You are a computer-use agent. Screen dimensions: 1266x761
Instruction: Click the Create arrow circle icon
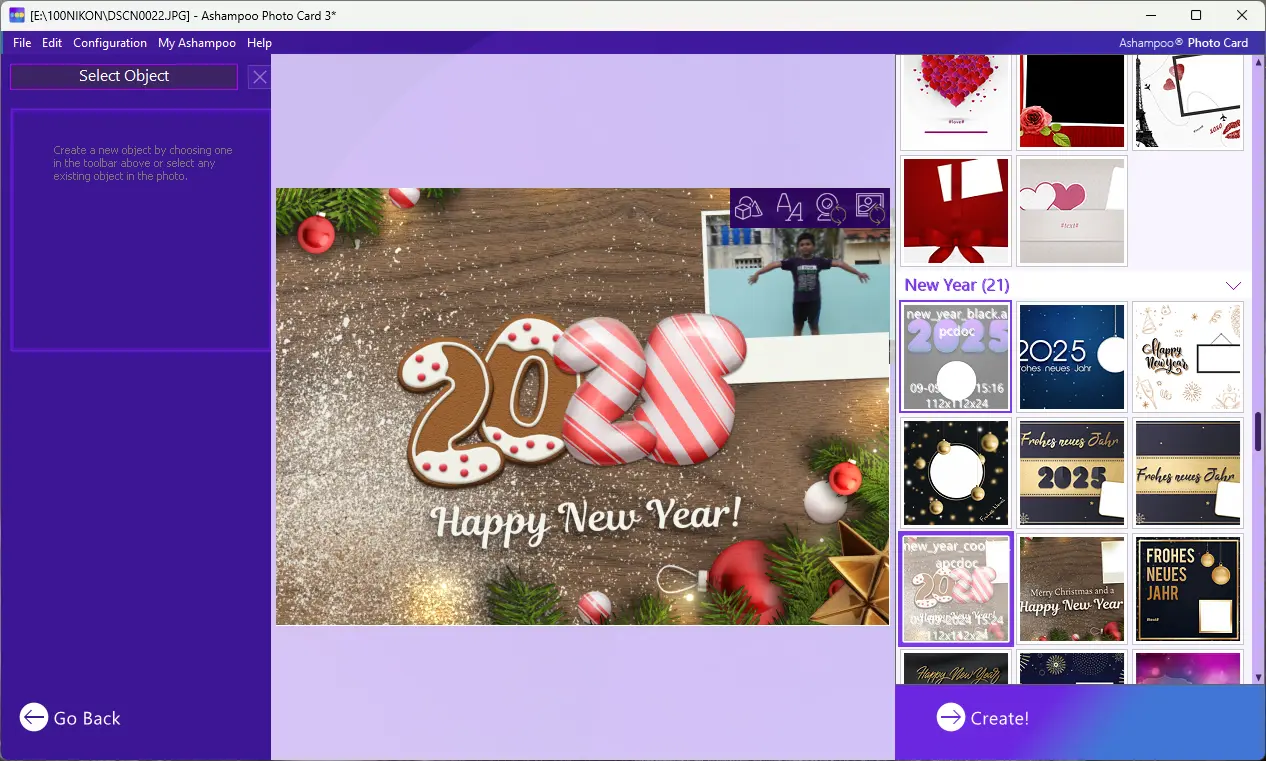(950, 717)
